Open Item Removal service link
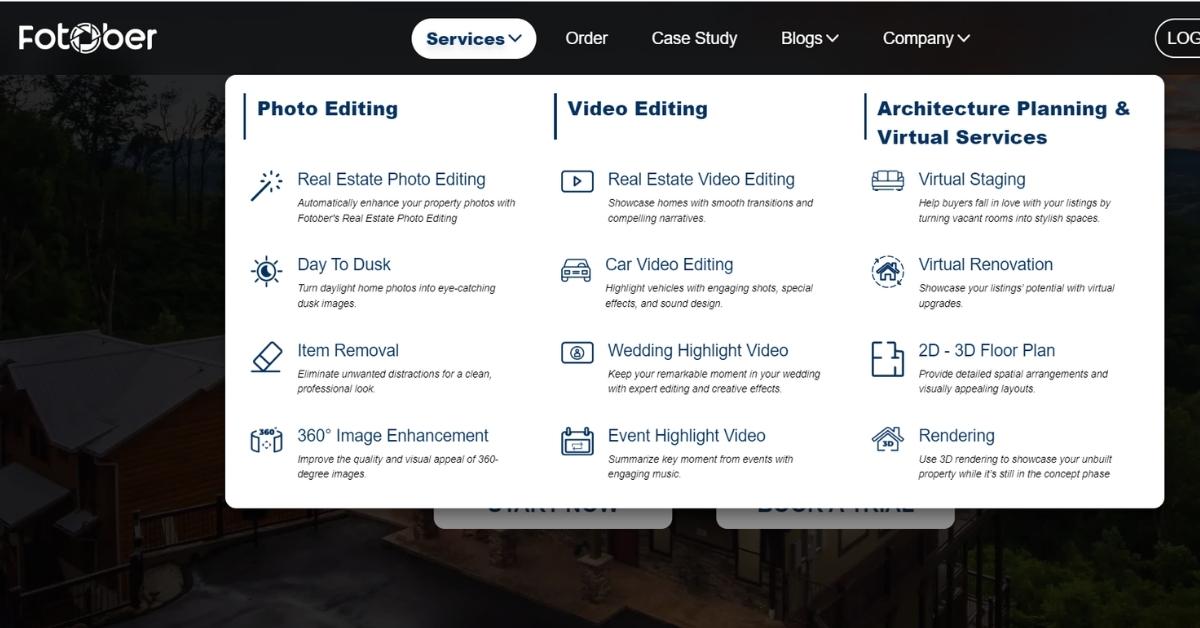 click(348, 350)
